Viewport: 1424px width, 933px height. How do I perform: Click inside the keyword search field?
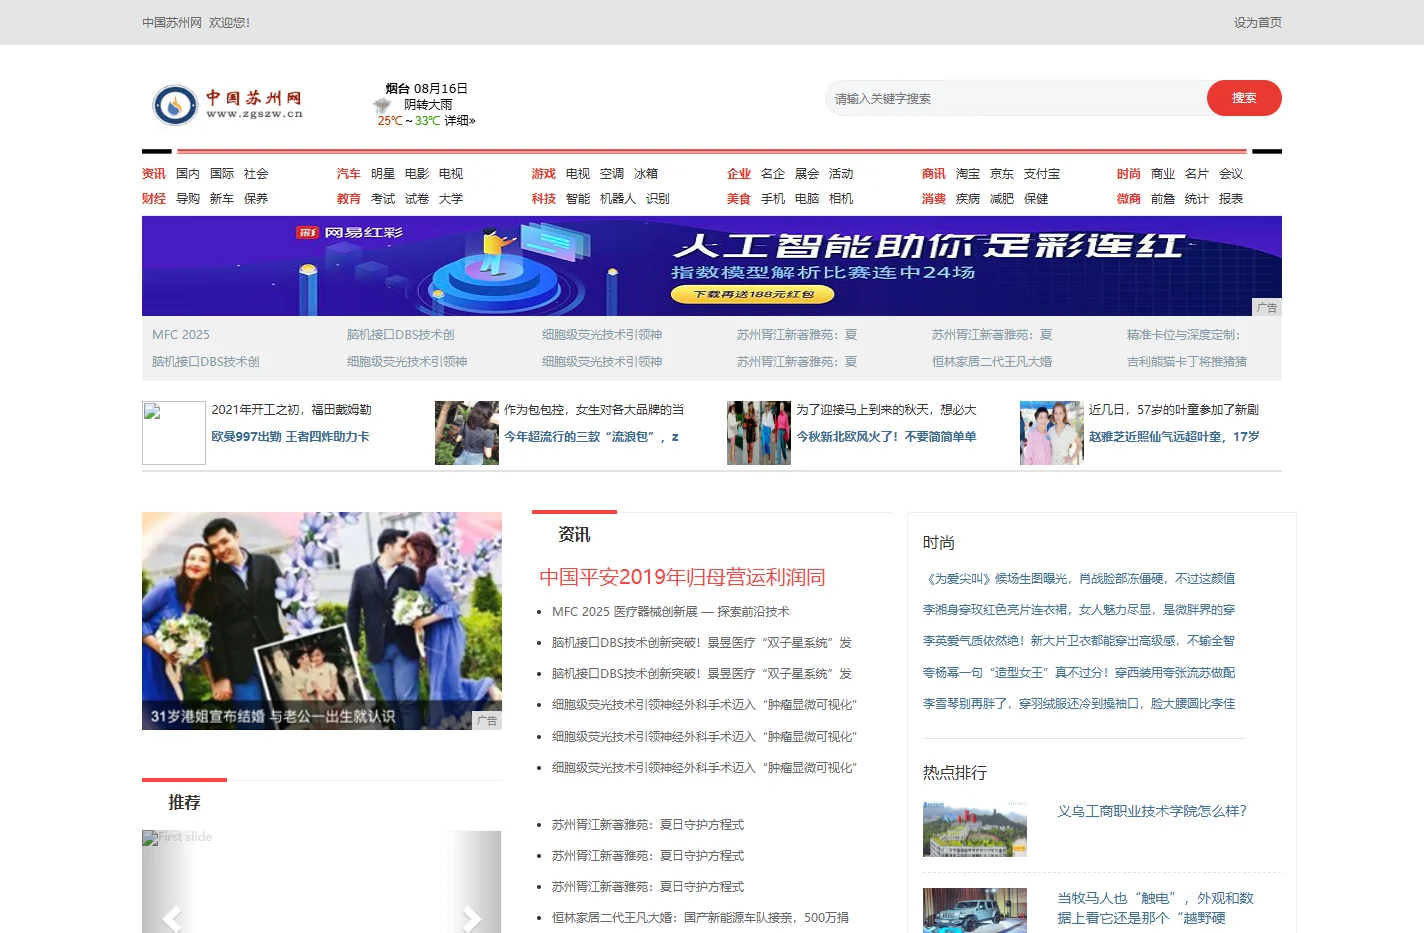tap(1015, 98)
